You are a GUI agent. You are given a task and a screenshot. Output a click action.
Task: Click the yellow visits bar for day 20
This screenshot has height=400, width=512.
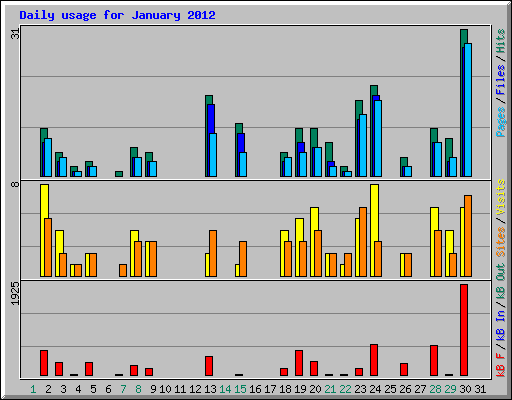click(314, 219)
